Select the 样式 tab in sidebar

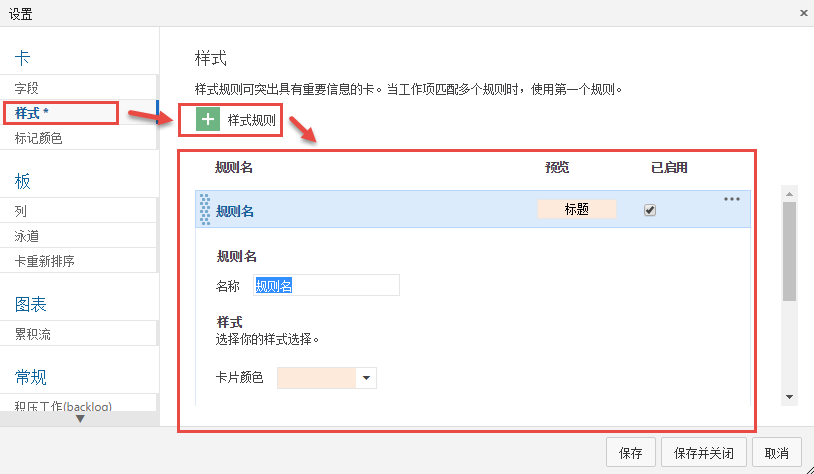point(78,113)
